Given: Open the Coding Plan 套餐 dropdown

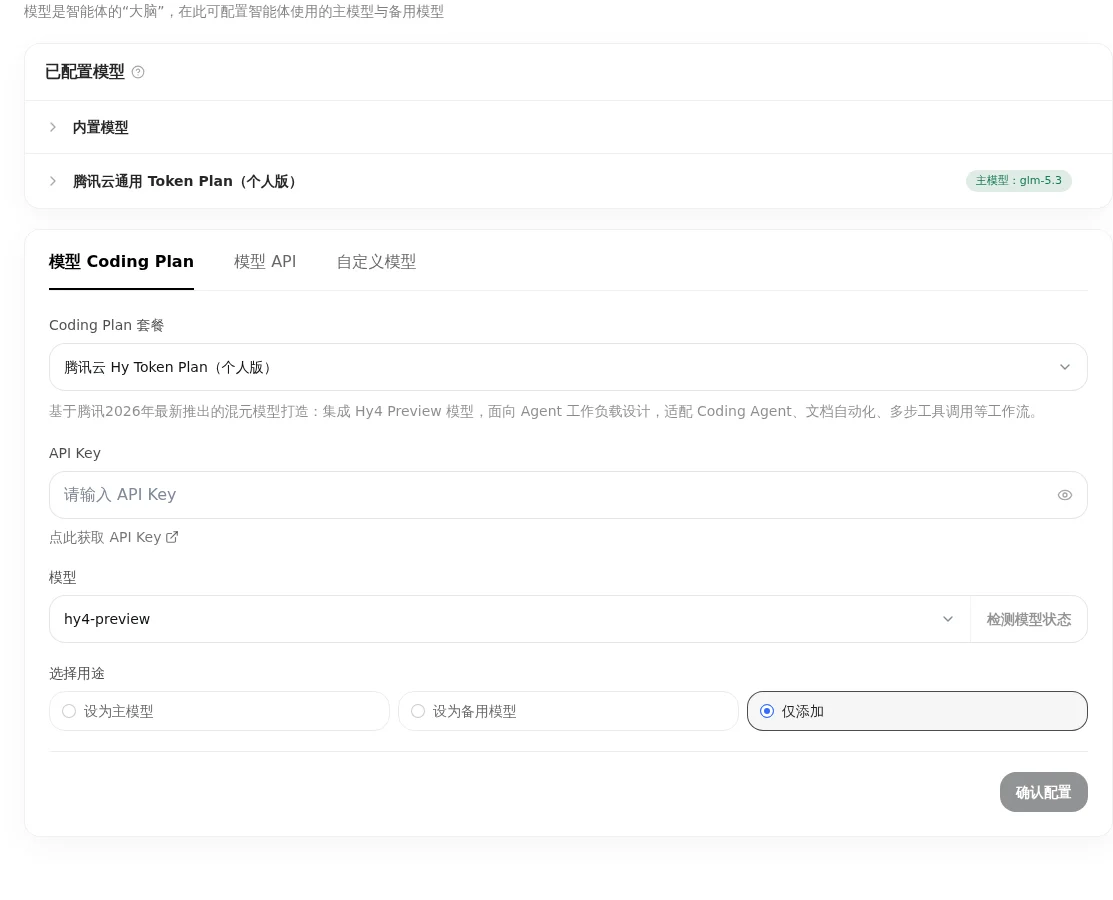Looking at the screenshot, I should coord(568,367).
